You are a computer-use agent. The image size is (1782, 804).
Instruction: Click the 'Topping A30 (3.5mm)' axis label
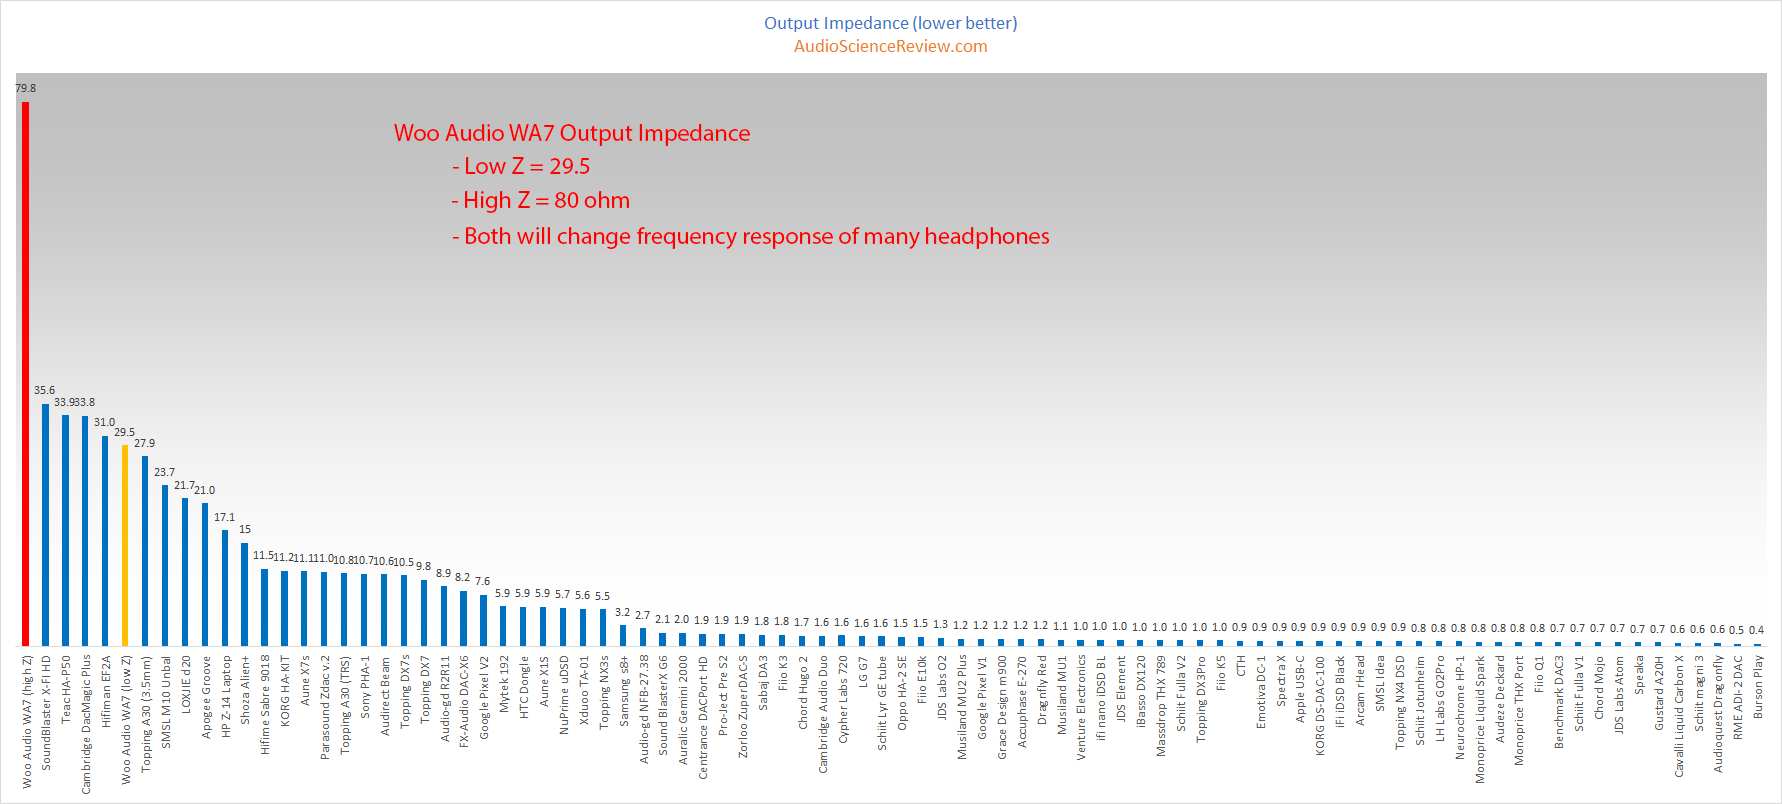click(146, 714)
